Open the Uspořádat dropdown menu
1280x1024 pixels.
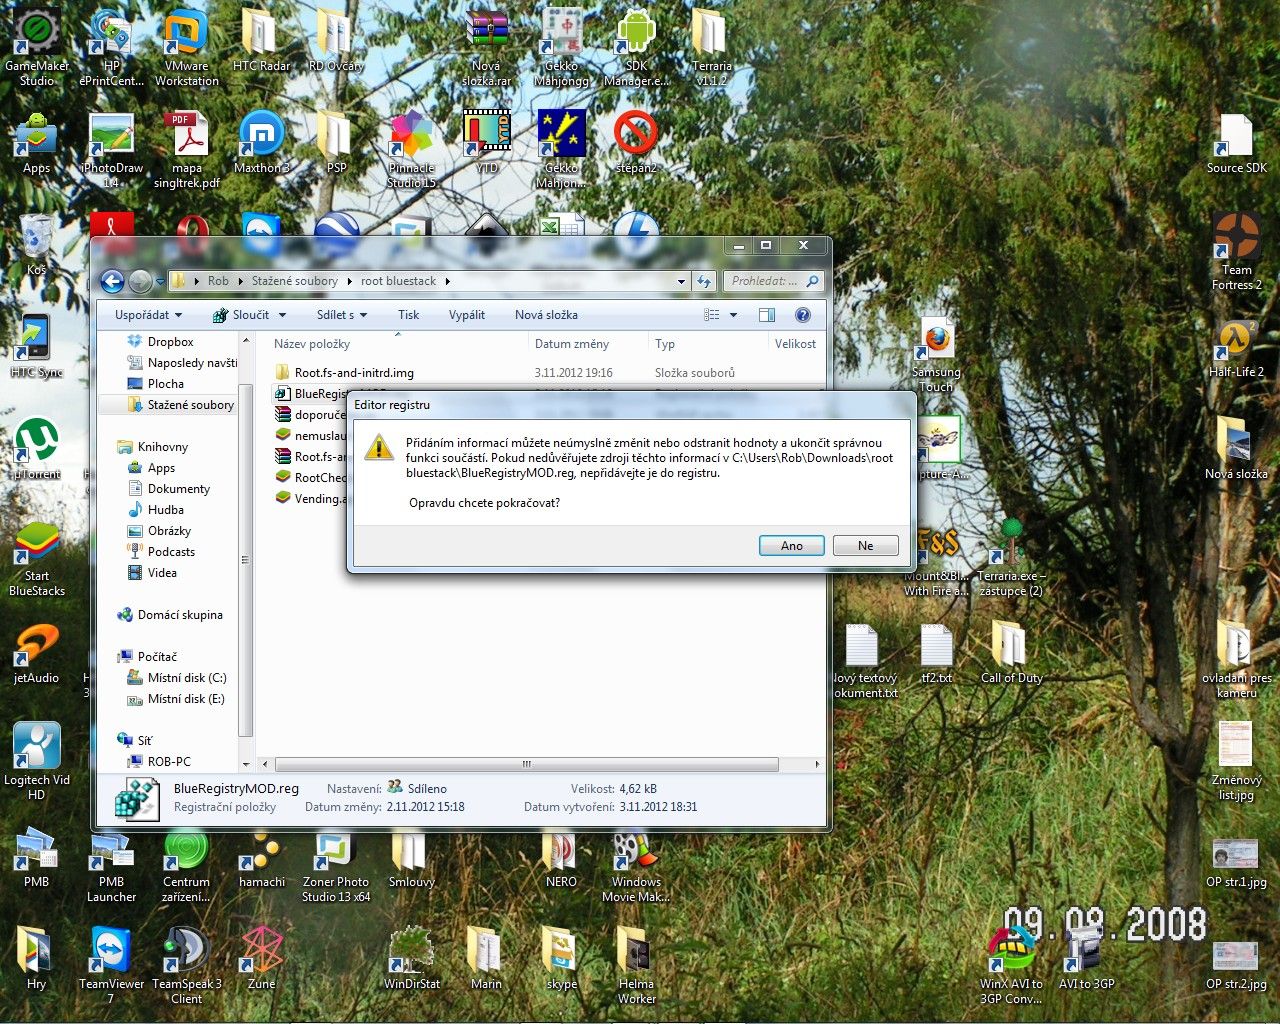point(148,315)
